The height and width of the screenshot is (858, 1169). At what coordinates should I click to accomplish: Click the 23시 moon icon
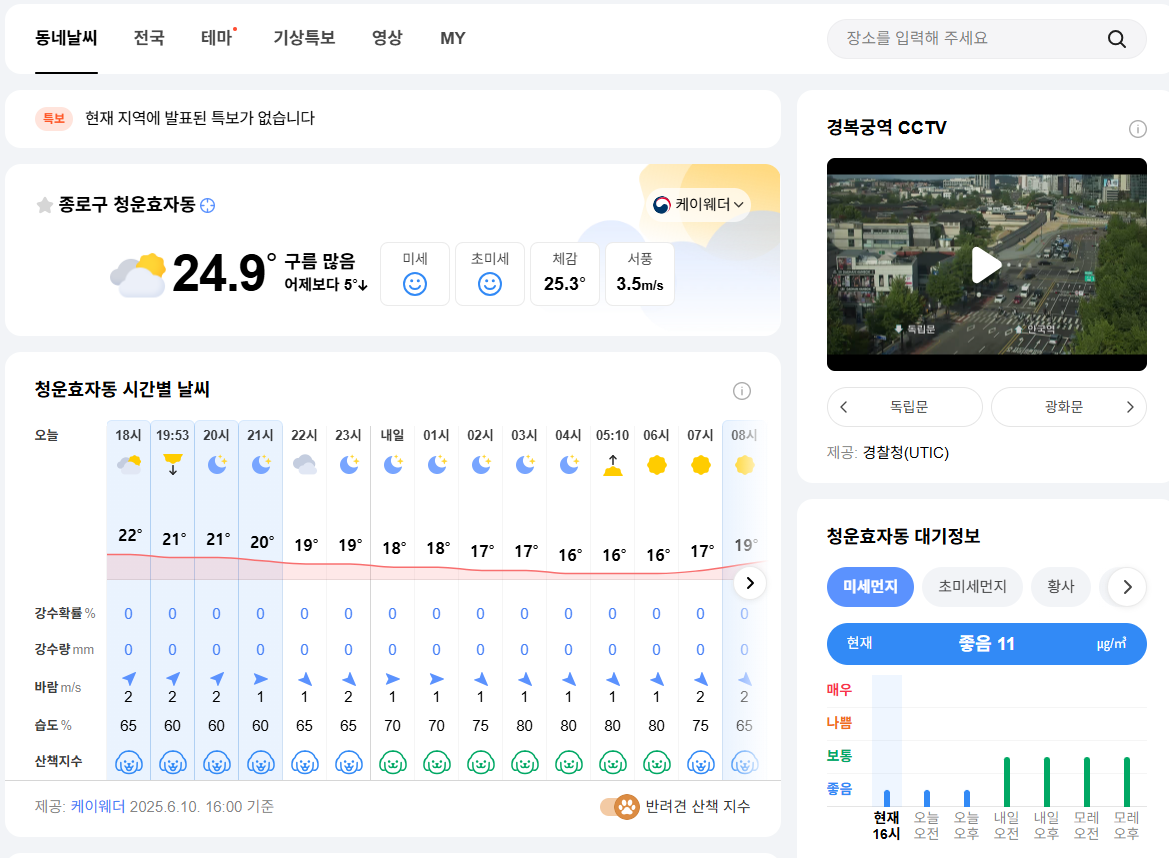(348, 465)
